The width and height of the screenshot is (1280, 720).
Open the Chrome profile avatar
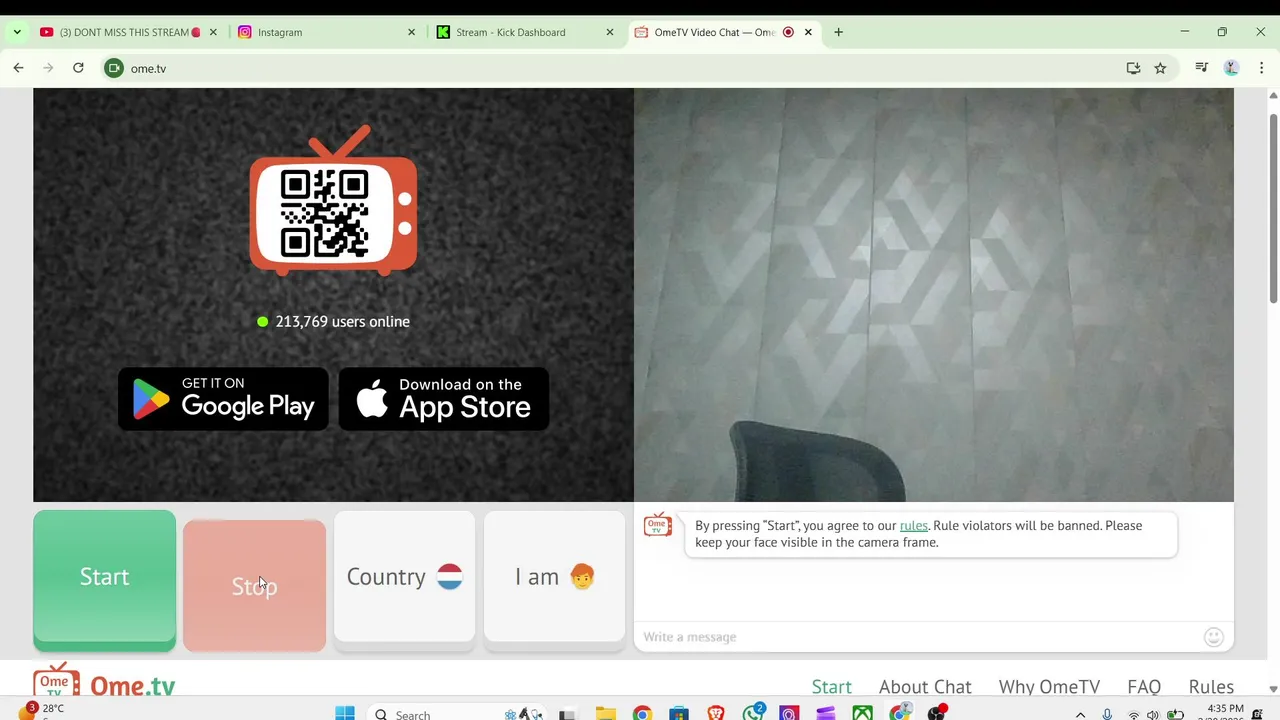click(x=1232, y=68)
